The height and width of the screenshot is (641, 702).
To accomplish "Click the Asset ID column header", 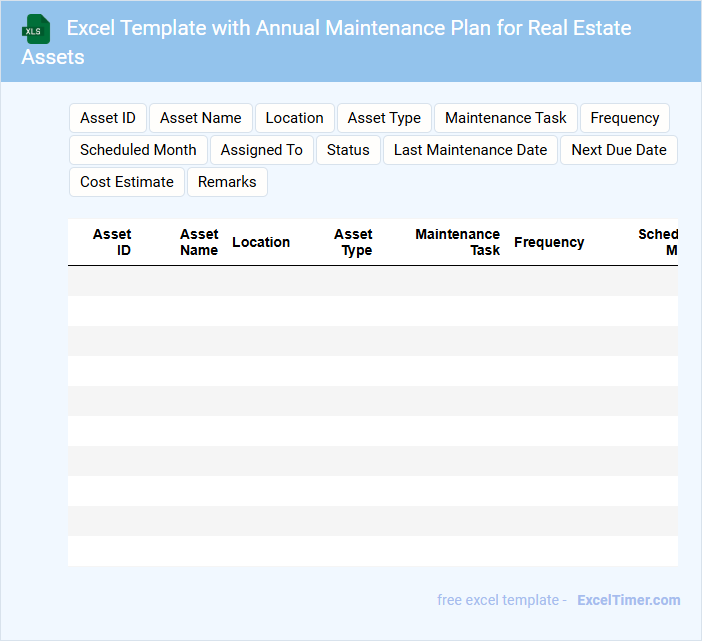I will [112, 242].
